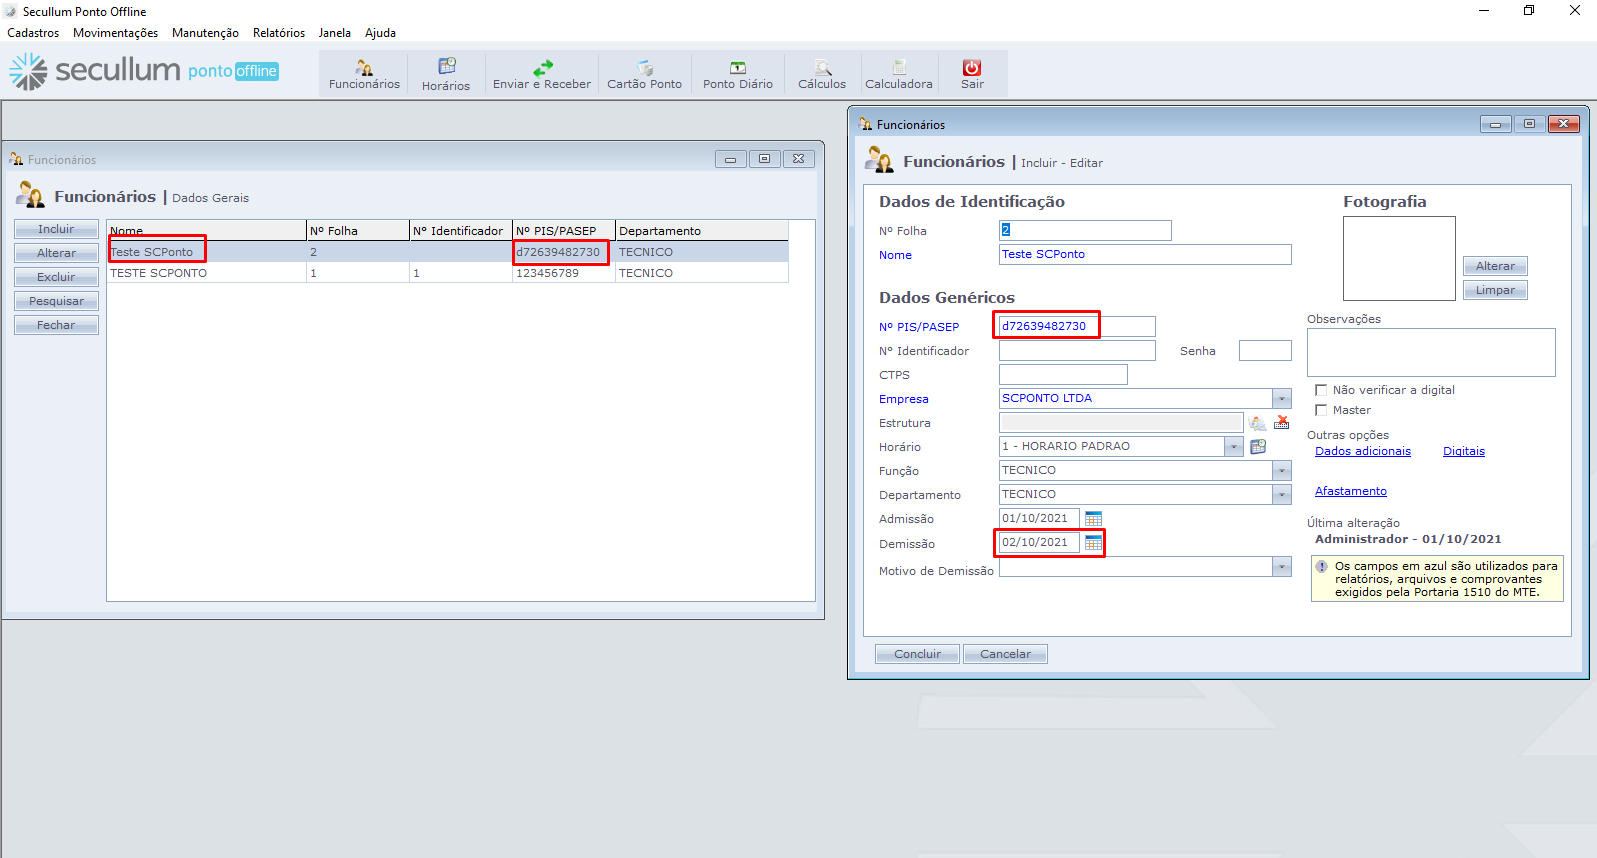Click the Admissão date field
The height and width of the screenshot is (858, 1597).
(1039, 518)
